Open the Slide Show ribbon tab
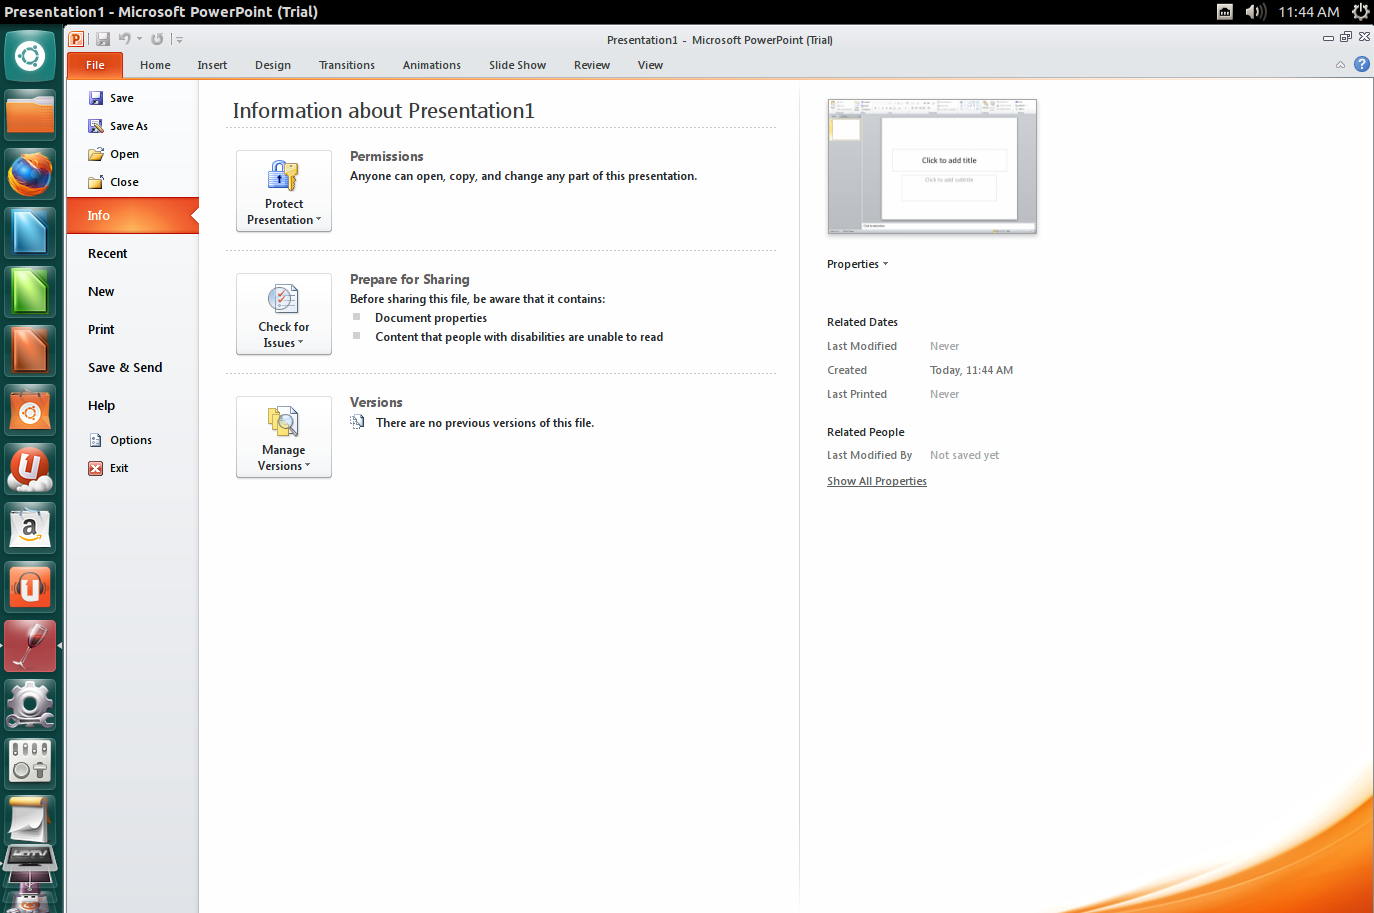This screenshot has height=913, width=1374. click(516, 64)
